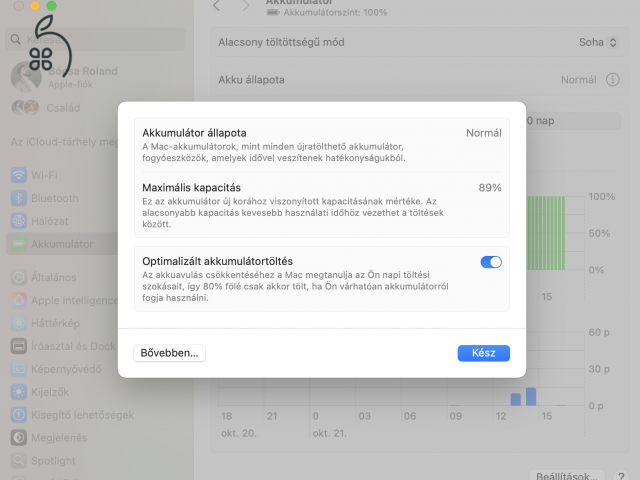The height and width of the screenshot is (480, 640).
Task: Click info icon next to Akku állapota
Action: pos(612,80)
